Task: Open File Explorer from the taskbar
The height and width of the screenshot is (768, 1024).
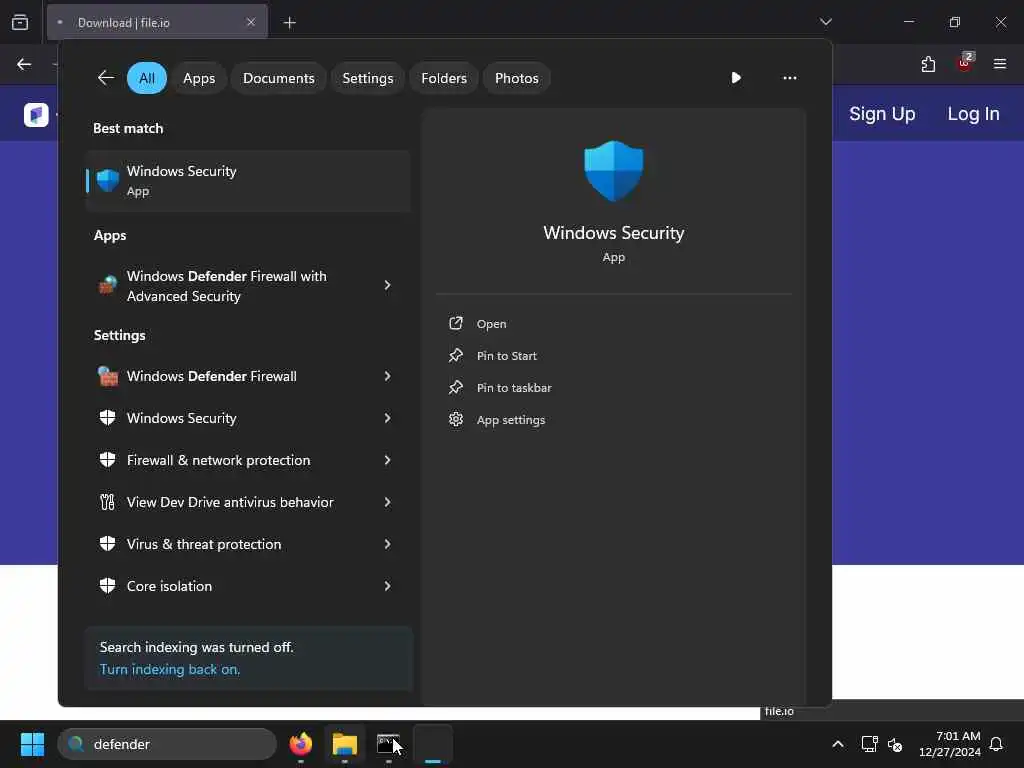Action: click(345, 744)
